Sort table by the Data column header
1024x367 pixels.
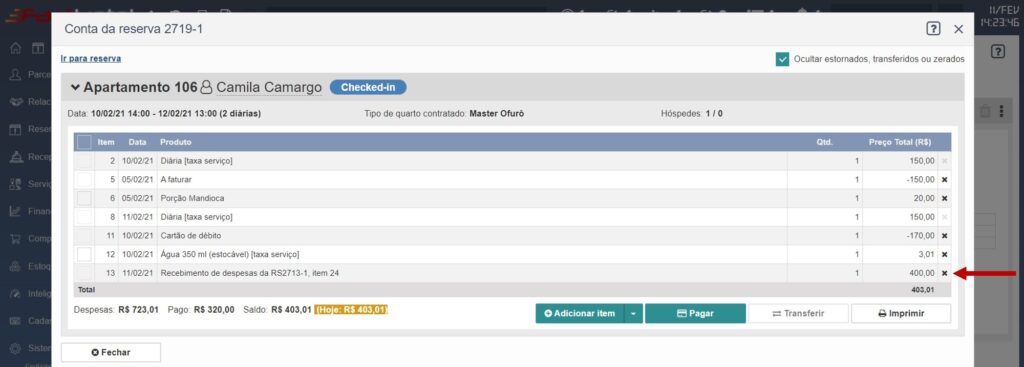[137, 142]
